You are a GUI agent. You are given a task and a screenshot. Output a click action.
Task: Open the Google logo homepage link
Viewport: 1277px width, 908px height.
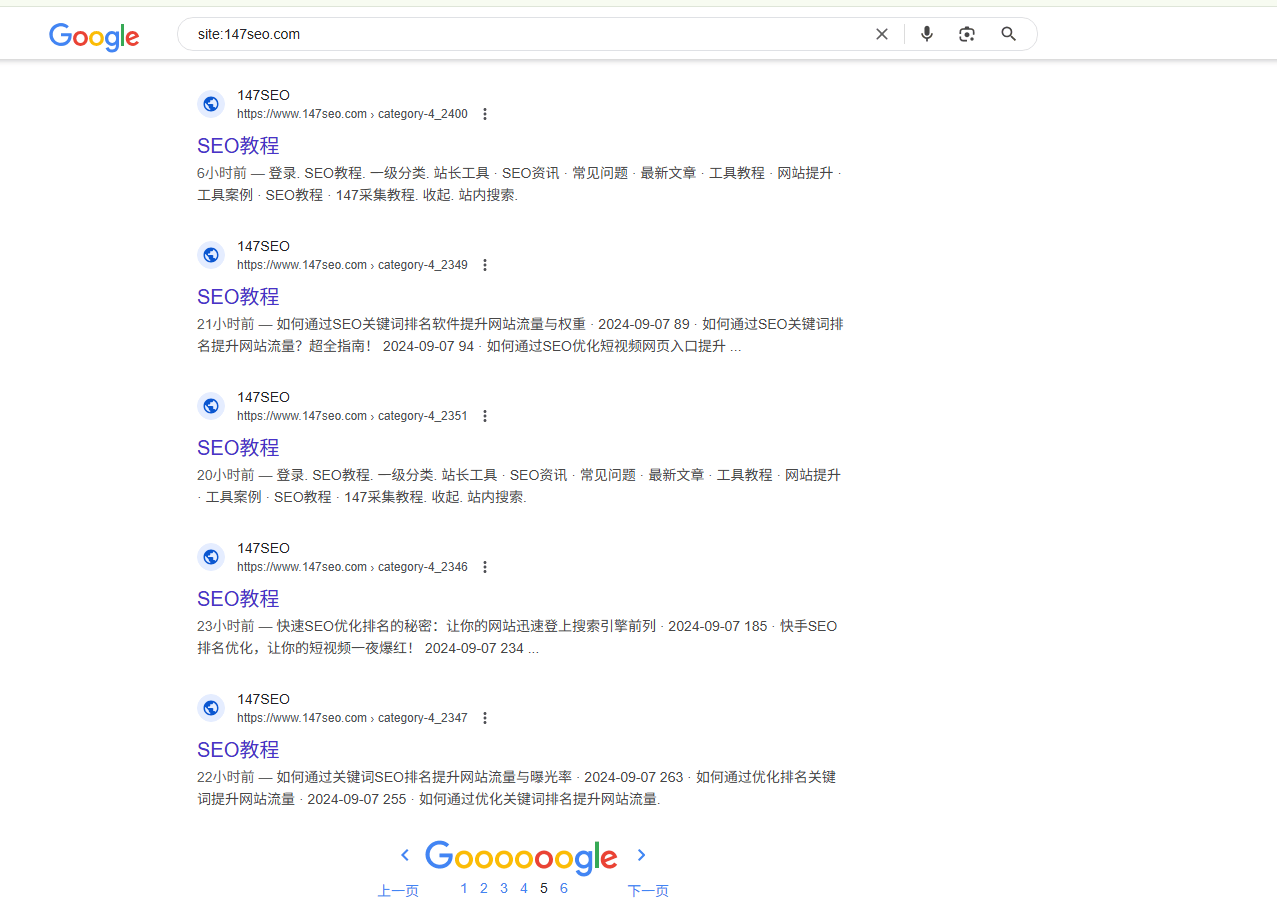(x=94, y=37)
